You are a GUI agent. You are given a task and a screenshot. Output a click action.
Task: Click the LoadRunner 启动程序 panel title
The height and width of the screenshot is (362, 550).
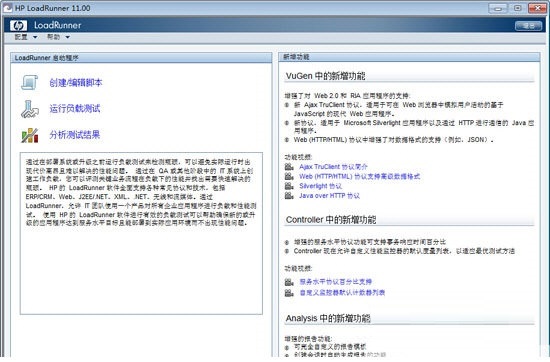47,58
